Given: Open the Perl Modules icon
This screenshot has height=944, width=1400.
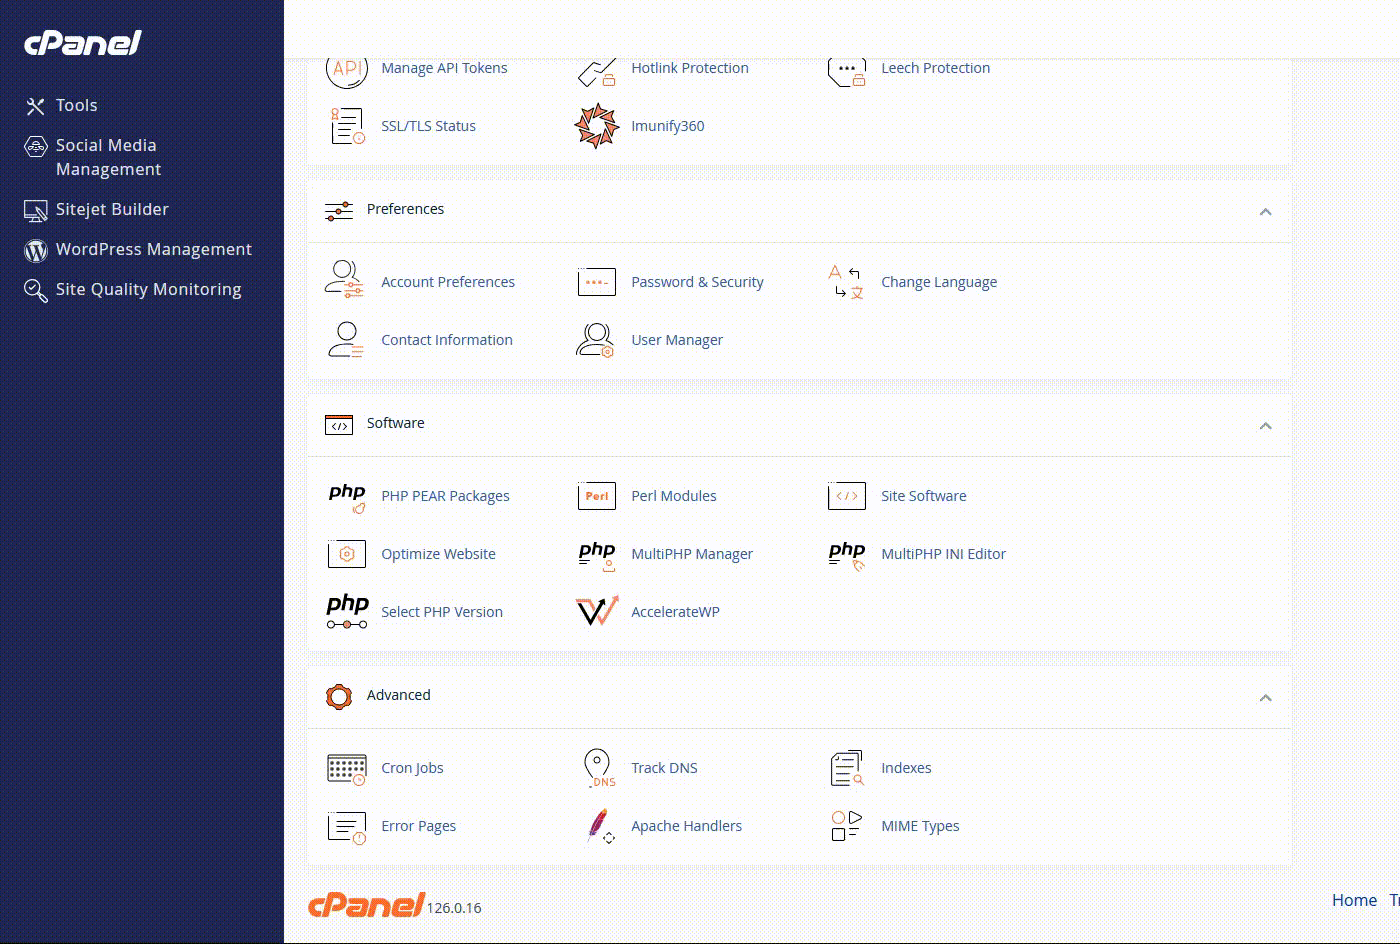Looking at the screenshot, I should tap(597, 496).
